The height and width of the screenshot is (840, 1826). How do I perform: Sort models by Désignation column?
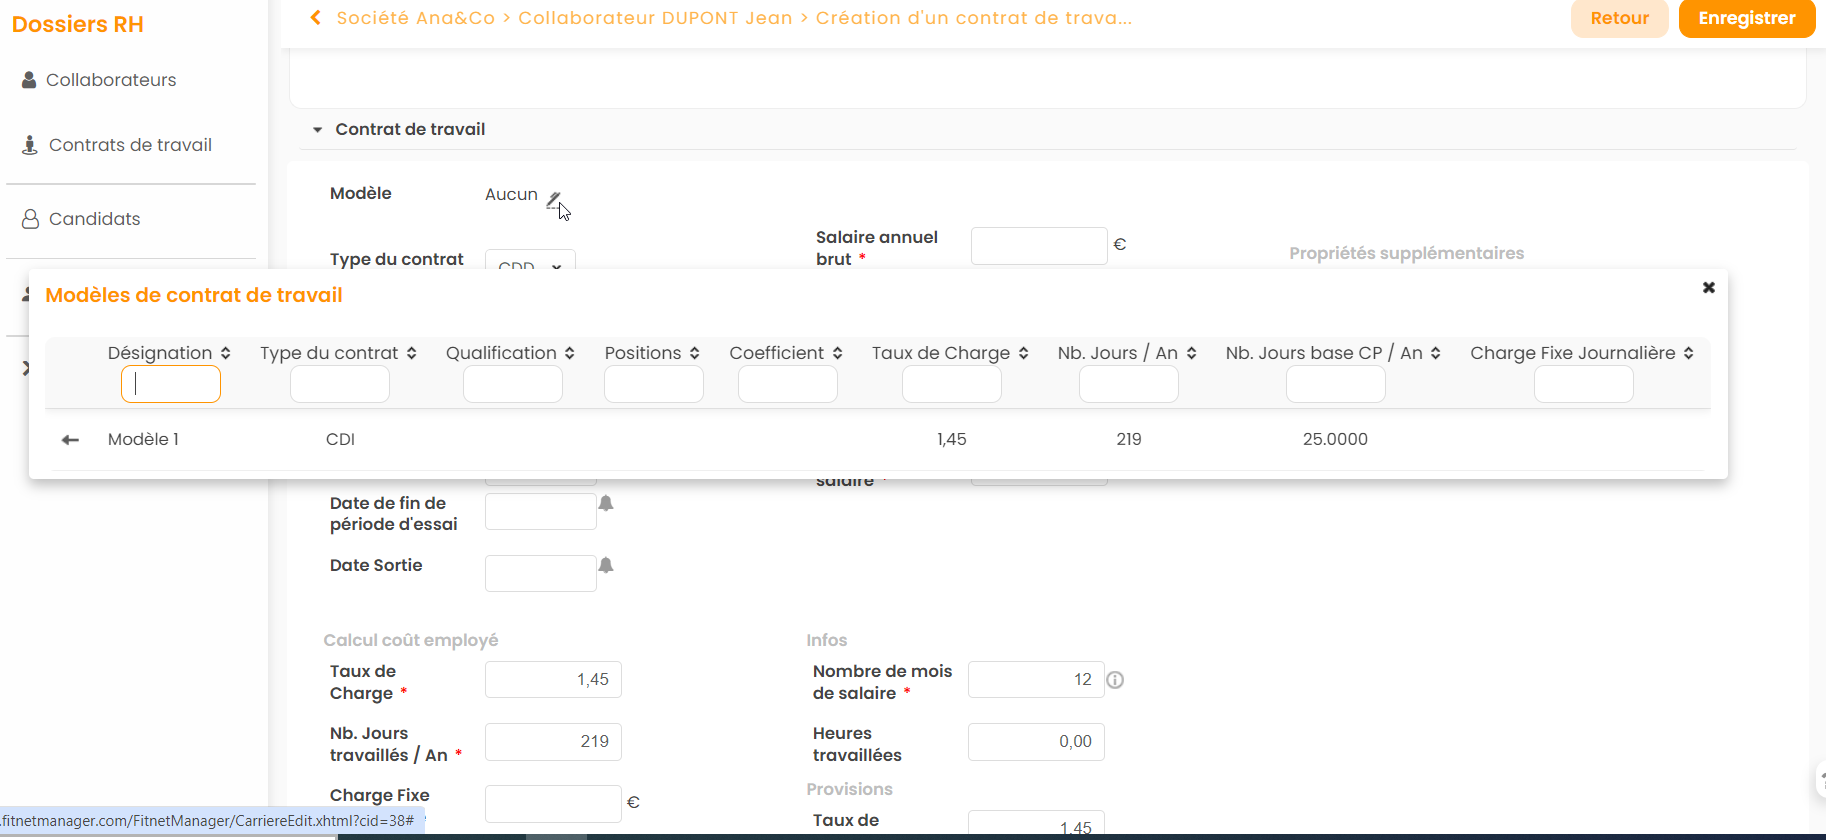pos(226,353)
